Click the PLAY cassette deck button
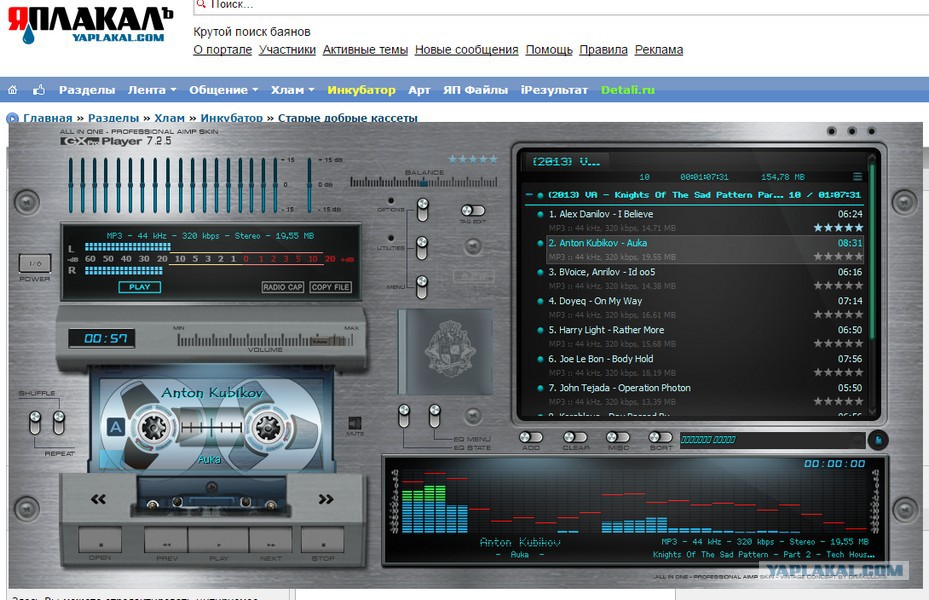The height and width of the screenshot is (600, 929). pos(219,540)
